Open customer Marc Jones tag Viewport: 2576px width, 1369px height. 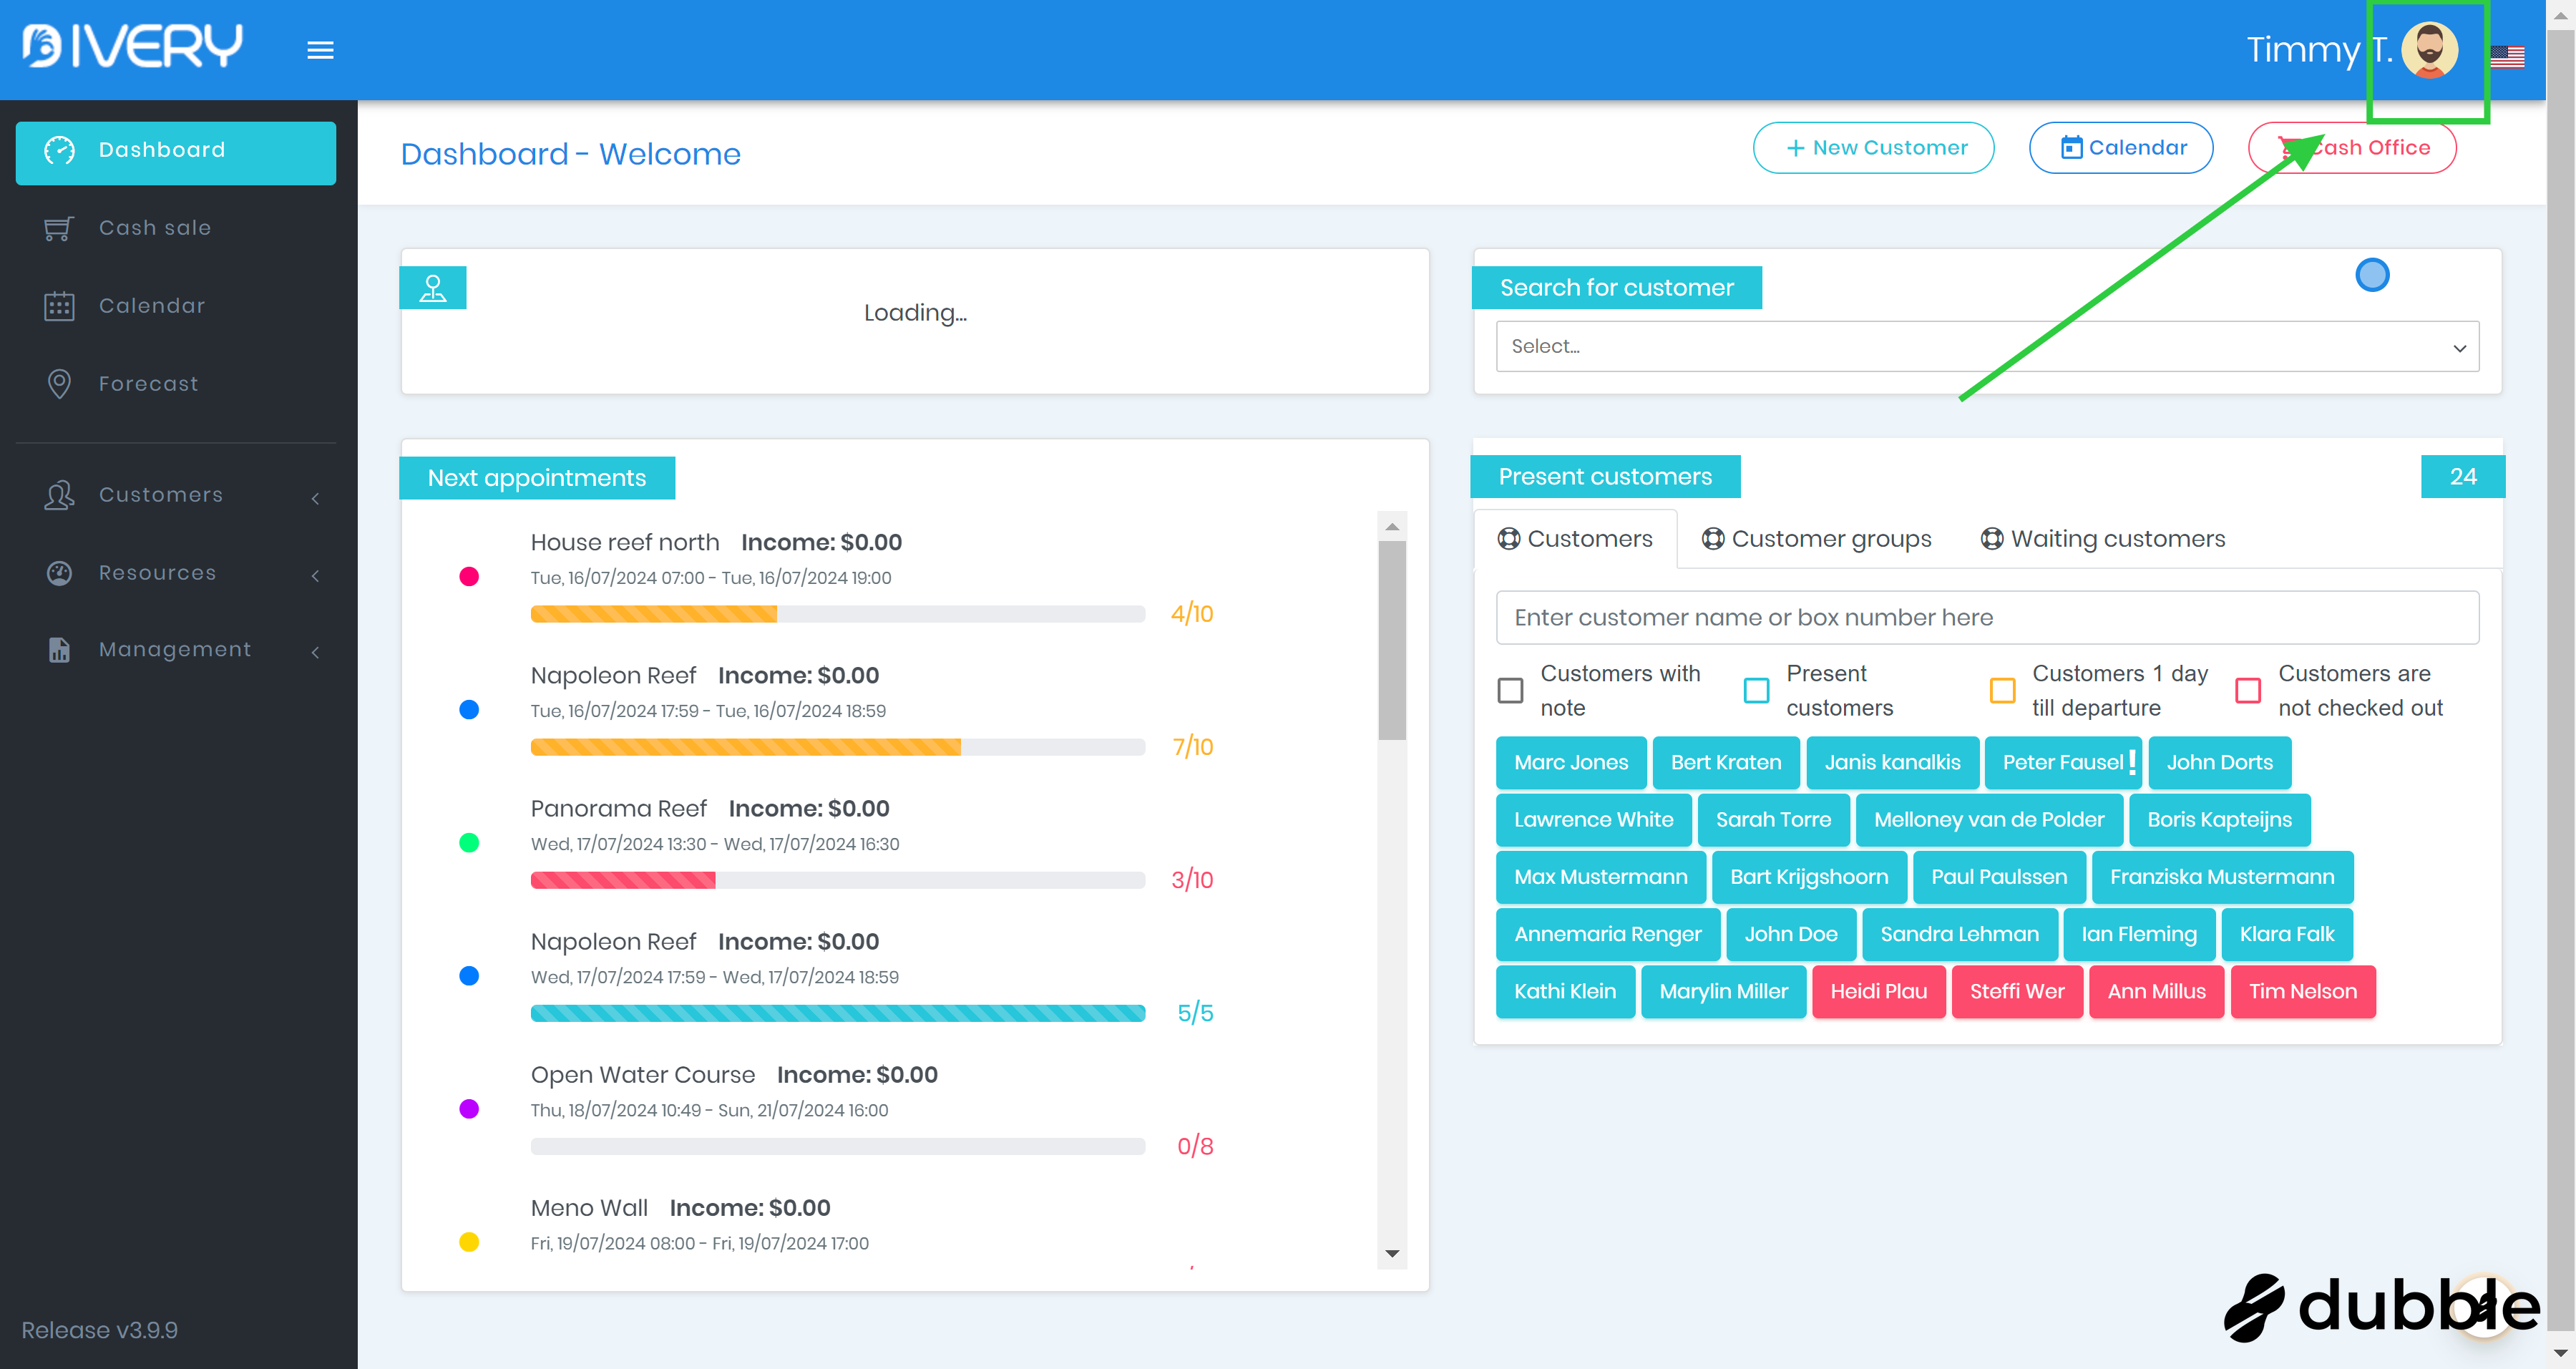pos(1571,763)
